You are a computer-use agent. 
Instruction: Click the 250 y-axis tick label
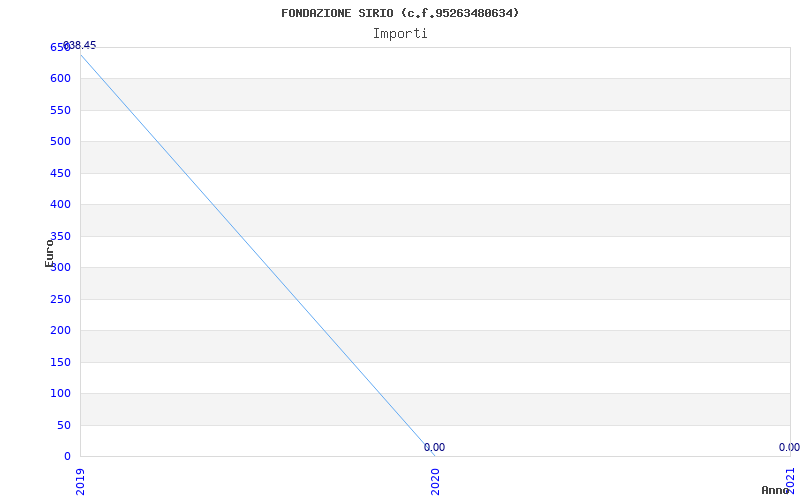[60, 299]
